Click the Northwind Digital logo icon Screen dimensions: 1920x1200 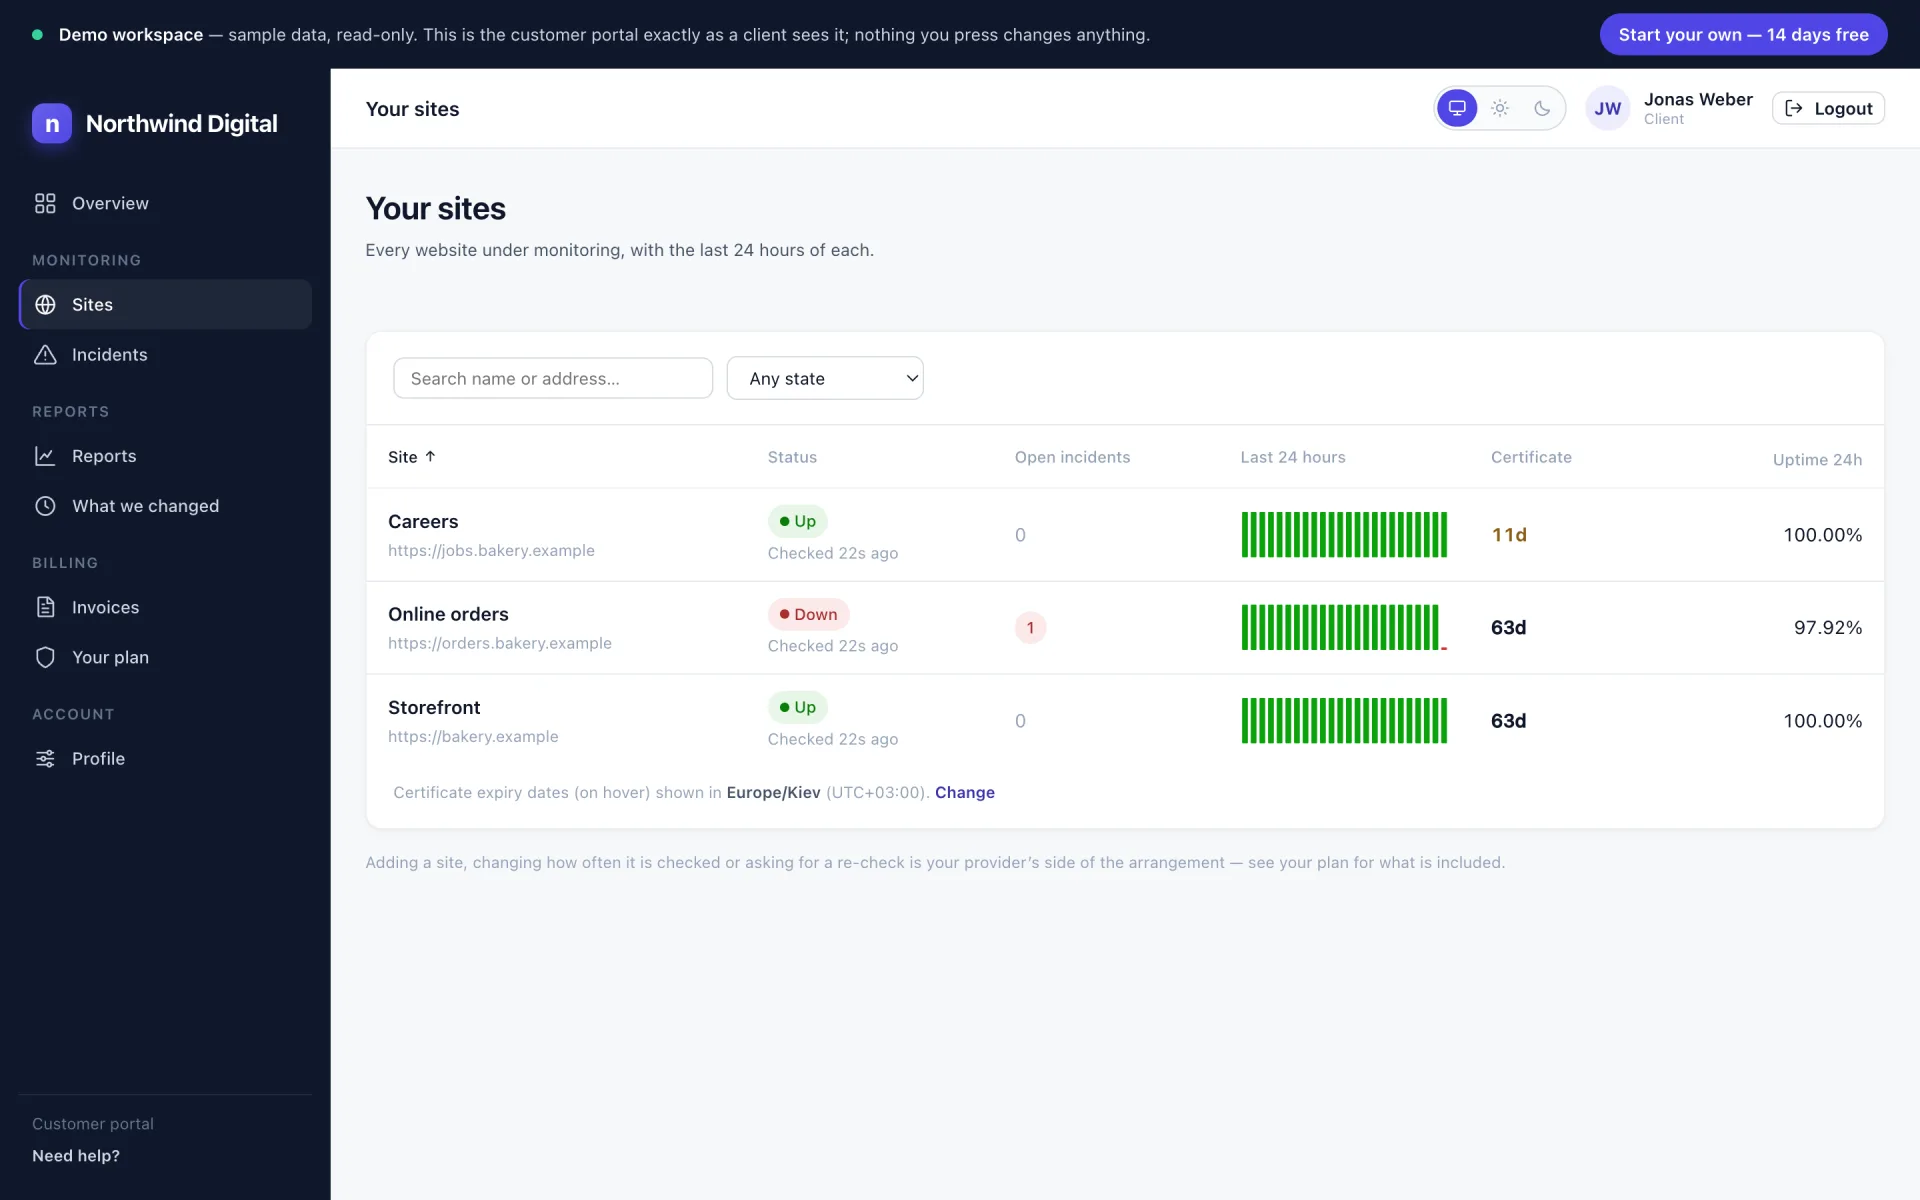click(x=52, y=124)
